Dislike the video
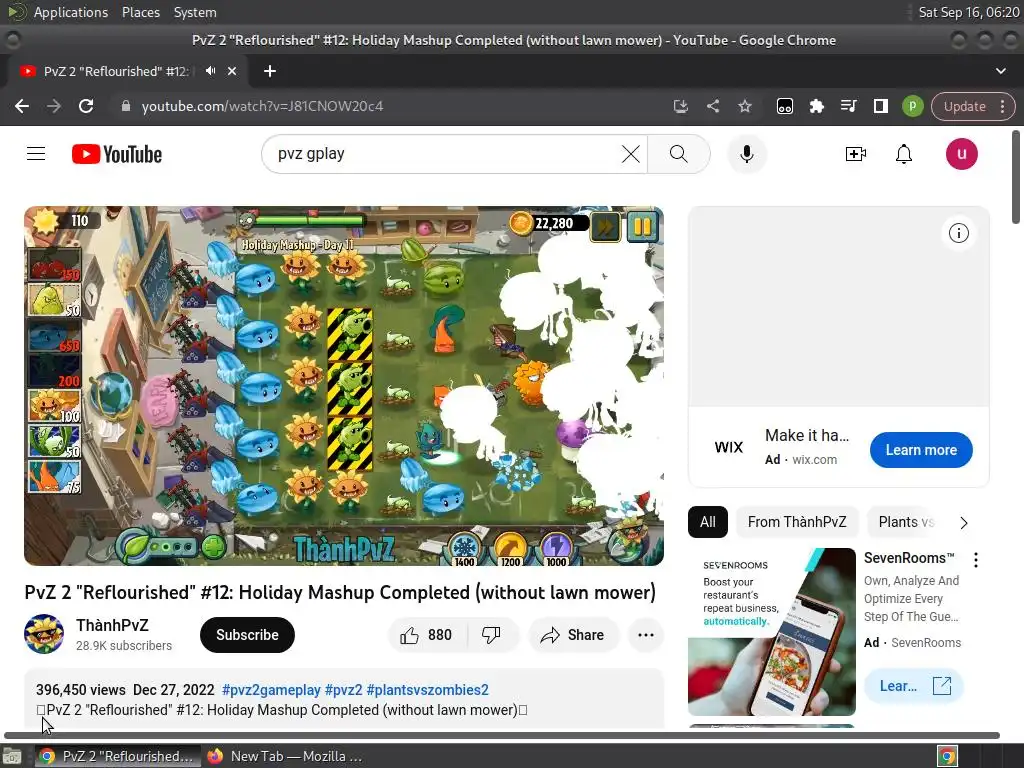 point(492,635)
